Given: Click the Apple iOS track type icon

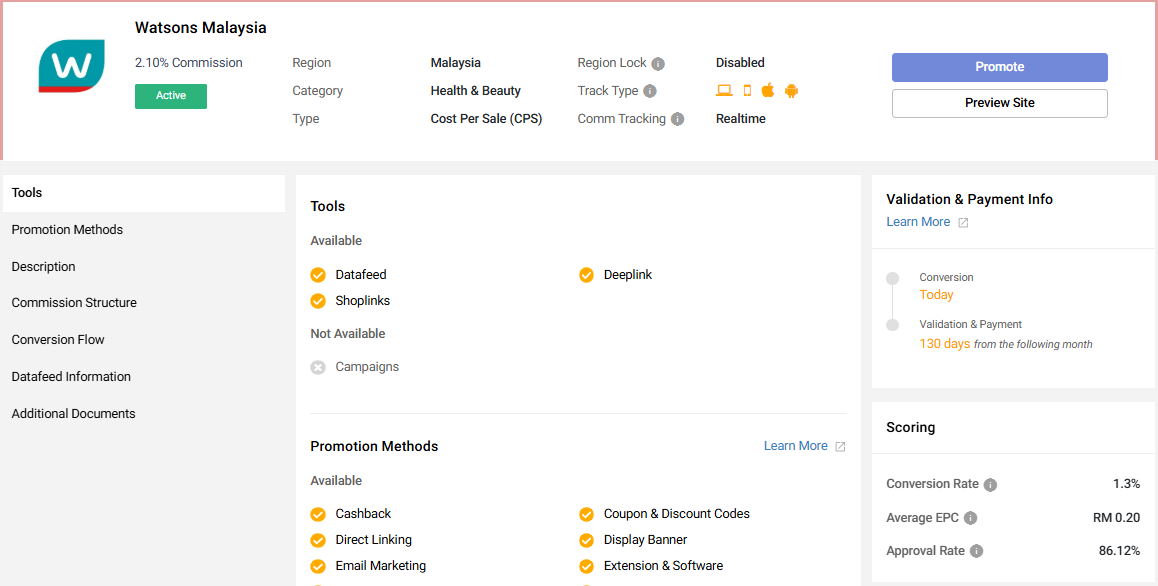Looking at the screenshot, I should tap(768, 91).
